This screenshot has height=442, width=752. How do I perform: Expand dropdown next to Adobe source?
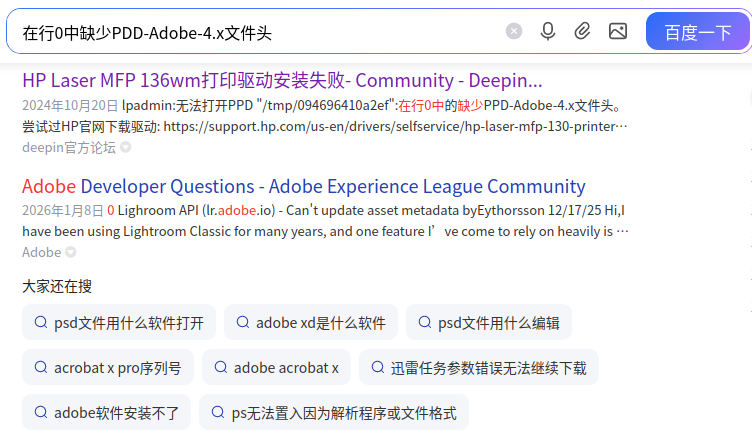point(70,252)
